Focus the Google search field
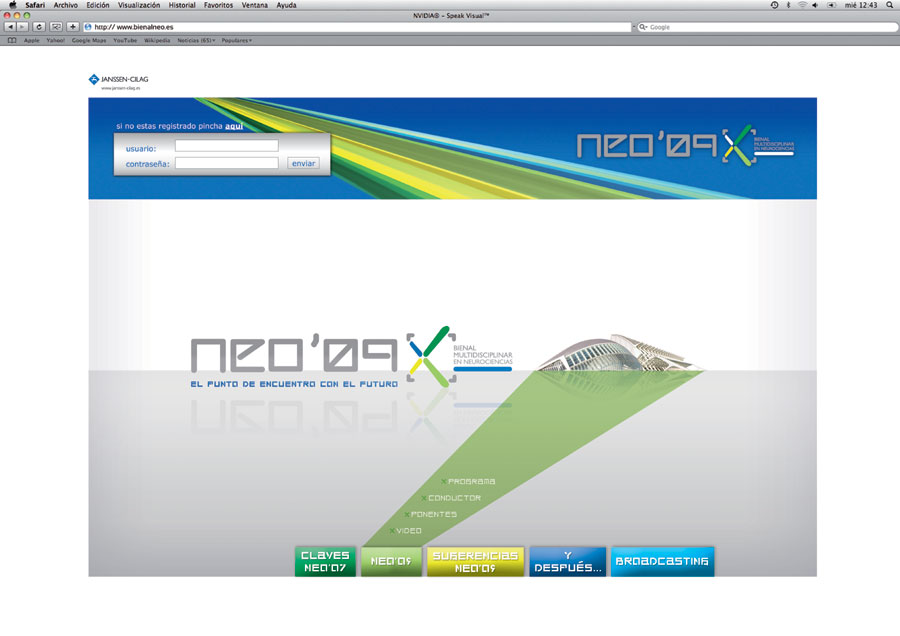The height and width of the screenshot is (636, 900). point(768,27)
